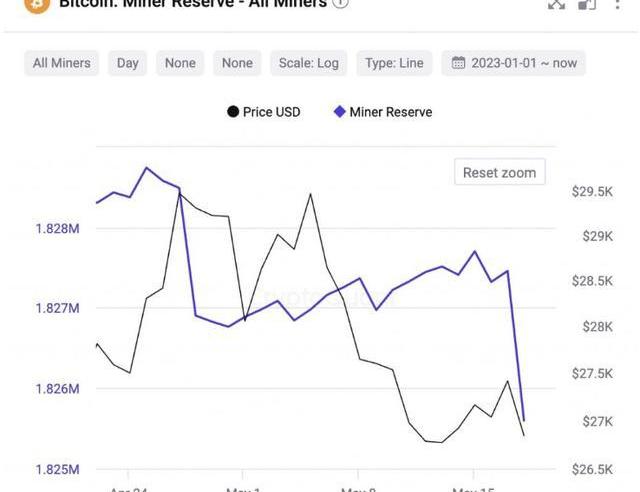The image size is (640, 492).
Task: Expand the chart to fullscreen
Action: tap(557, 4)
